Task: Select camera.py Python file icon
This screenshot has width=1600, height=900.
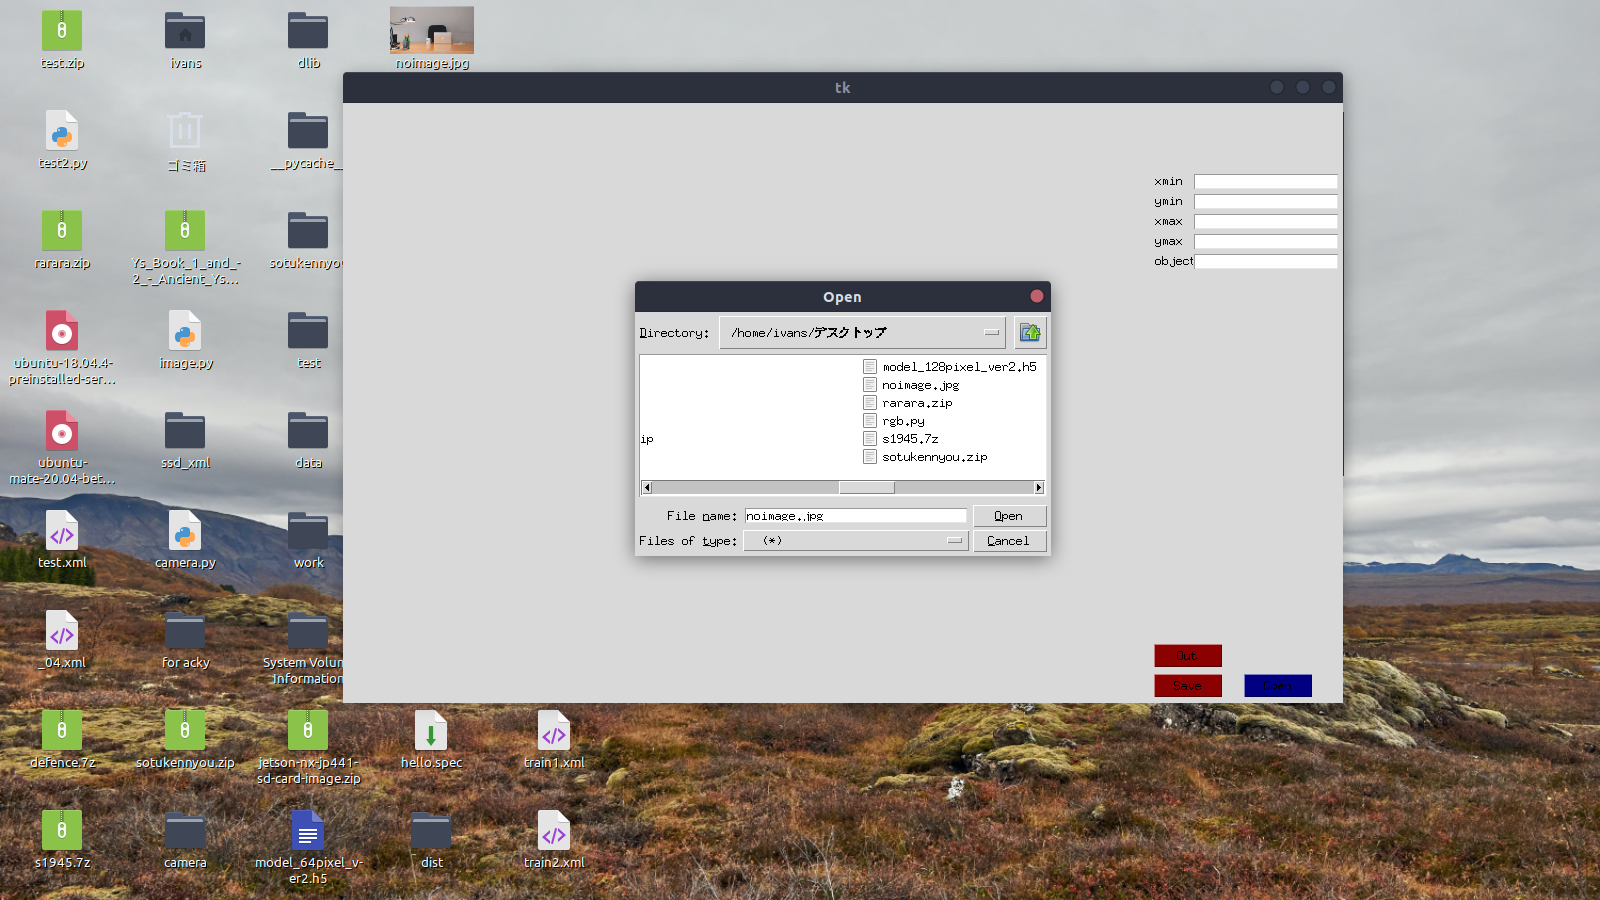Action: tap(185, 531)
